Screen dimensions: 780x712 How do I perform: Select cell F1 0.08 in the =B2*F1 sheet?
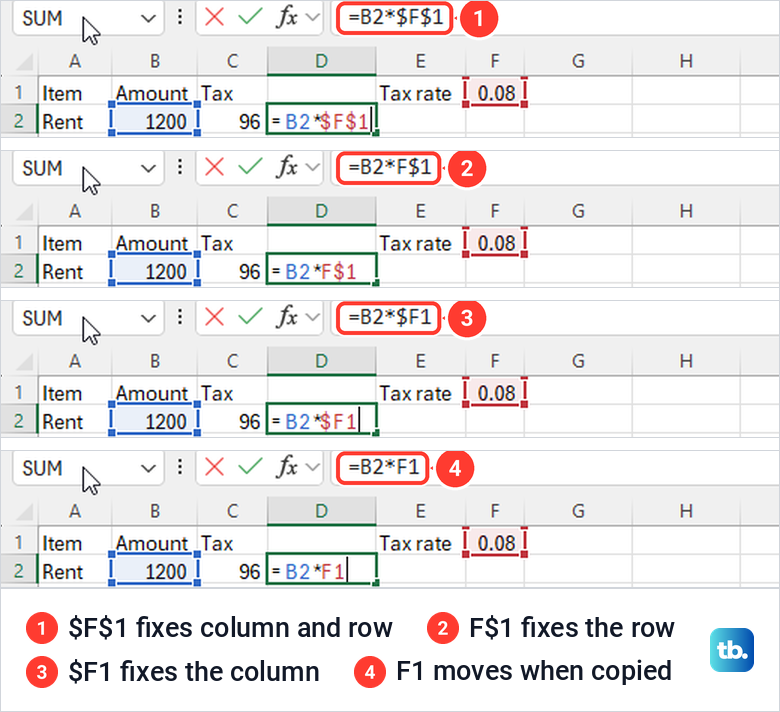(x=495, y=543)
